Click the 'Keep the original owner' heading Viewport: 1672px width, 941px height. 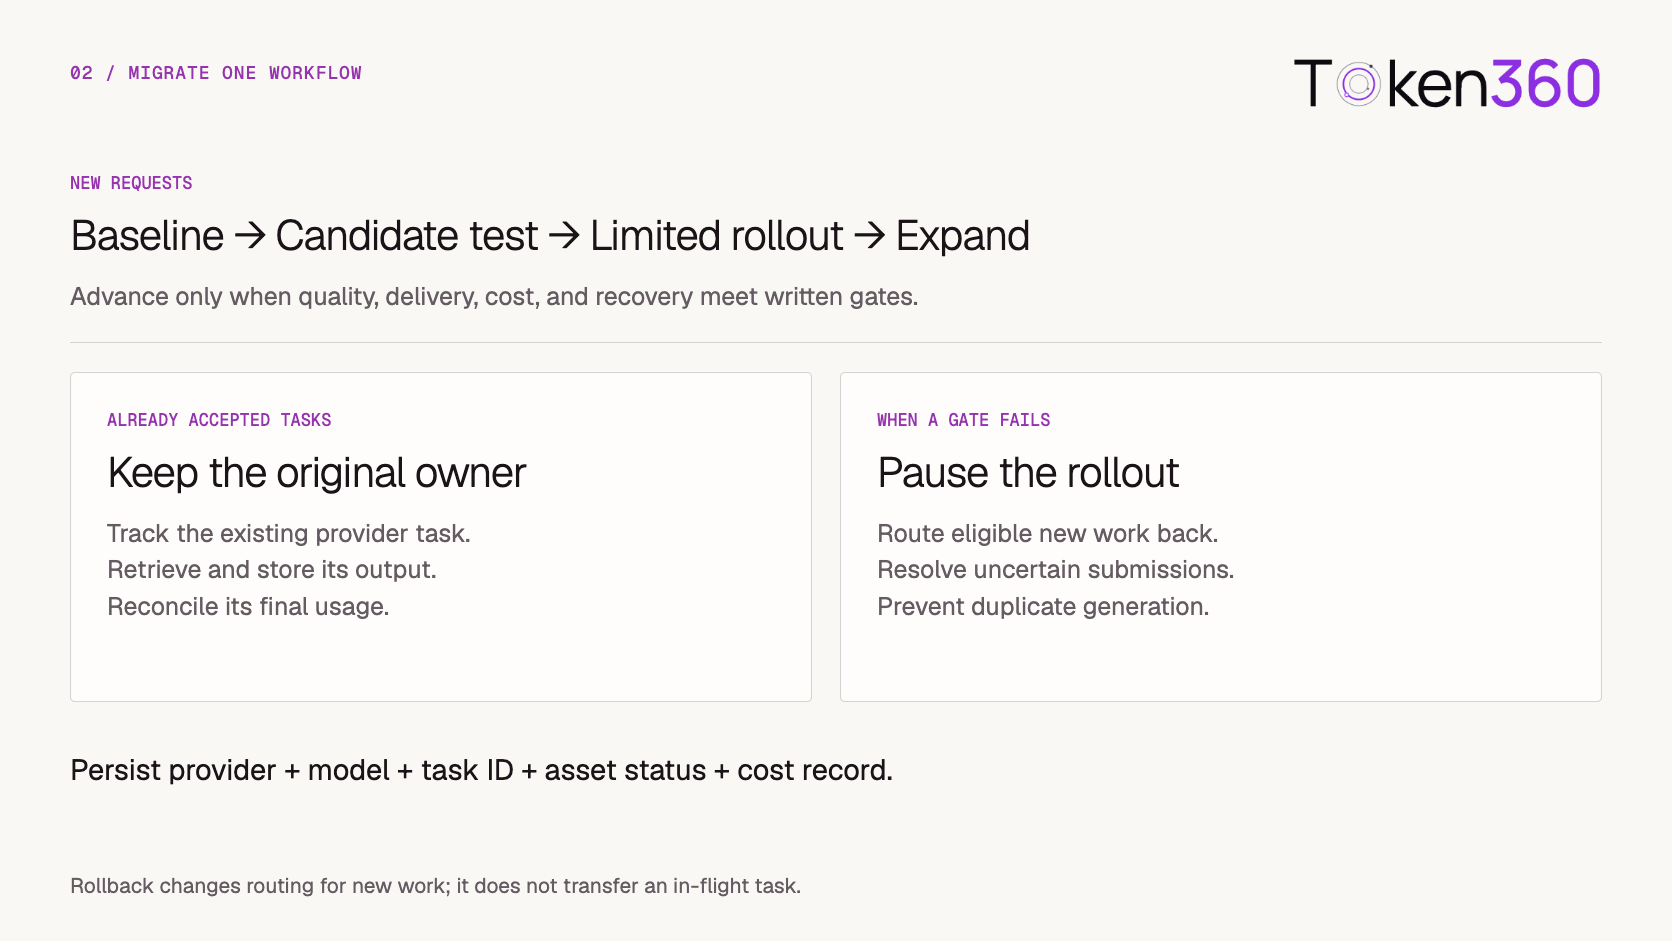(x=316, y=473)
